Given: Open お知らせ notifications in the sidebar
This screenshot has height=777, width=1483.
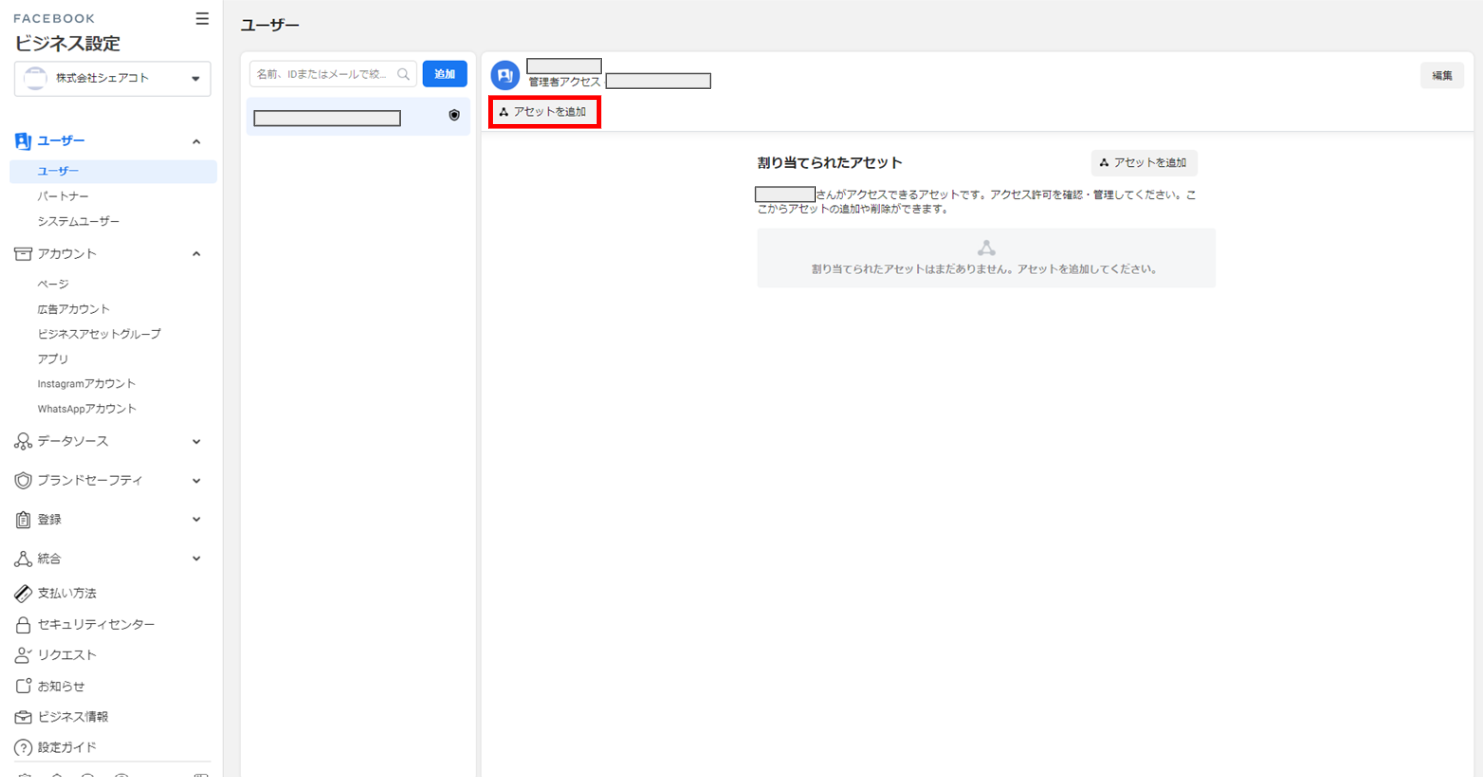Looking at the screenshot, I should 60,686.
